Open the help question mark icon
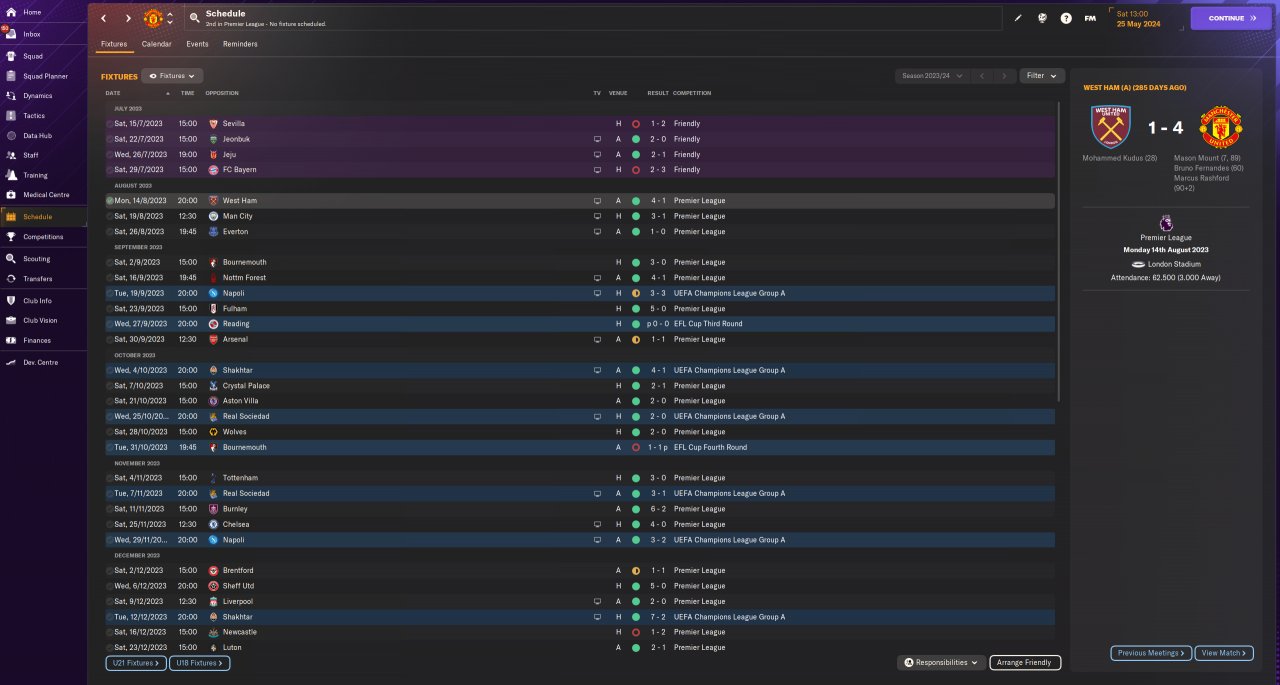 click(x=1066, y=18)
